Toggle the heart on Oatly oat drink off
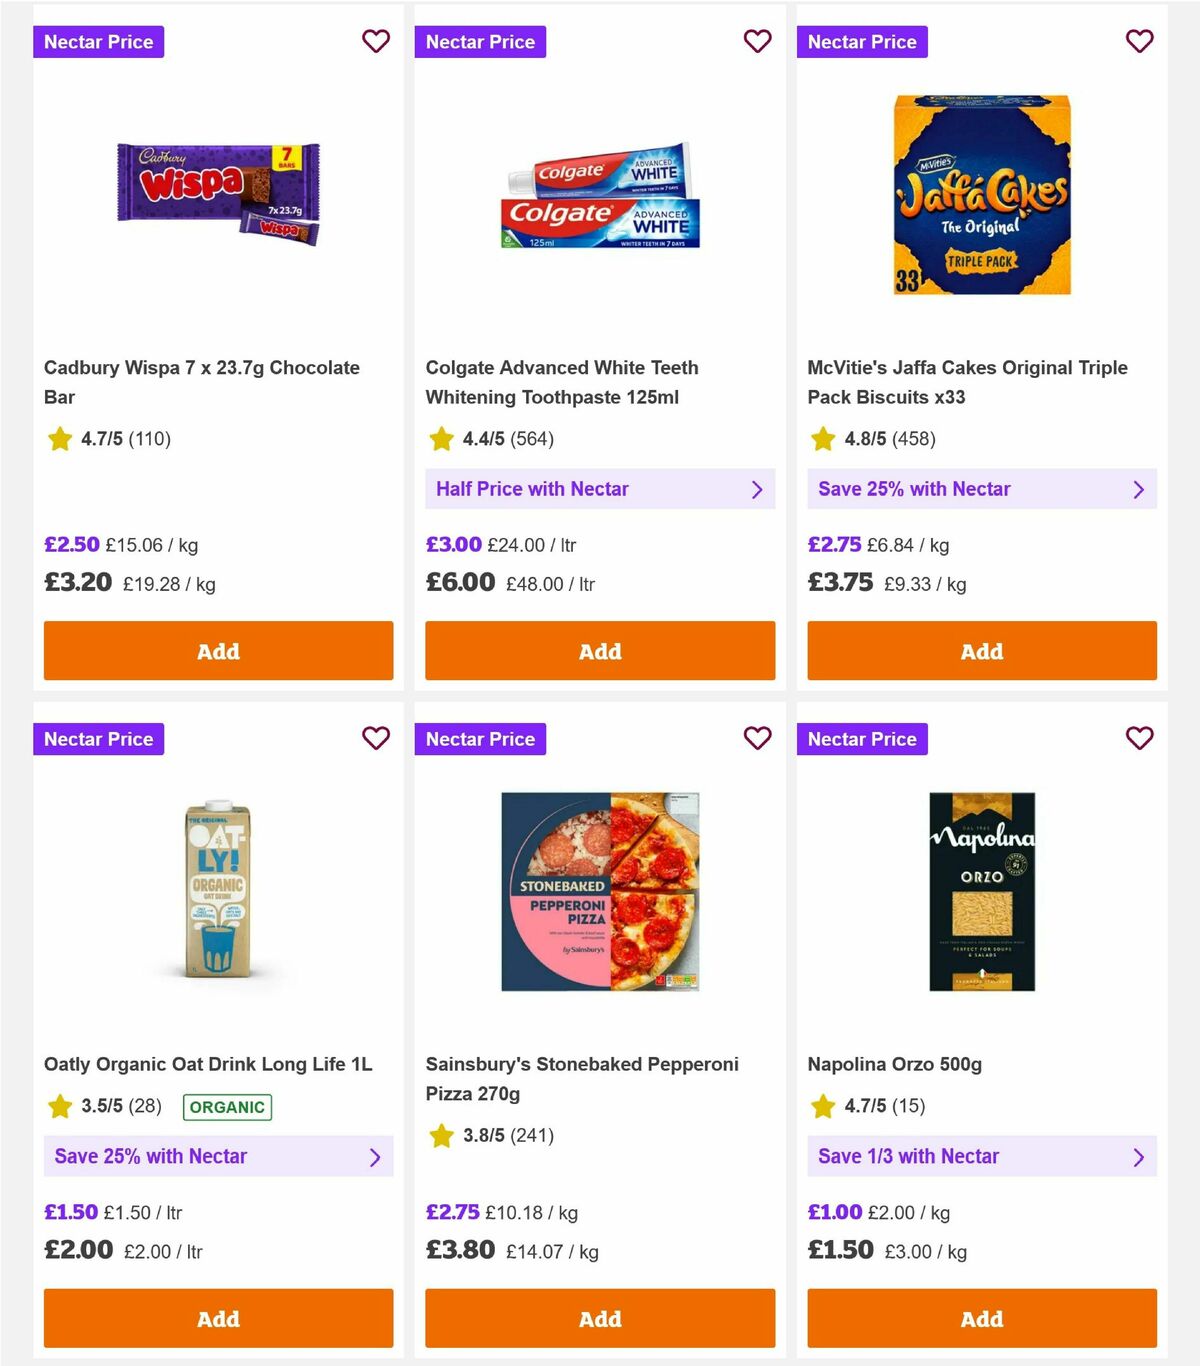This screenshot has width=1200, height=1366. pyautogui.click(x=376, y=738)
